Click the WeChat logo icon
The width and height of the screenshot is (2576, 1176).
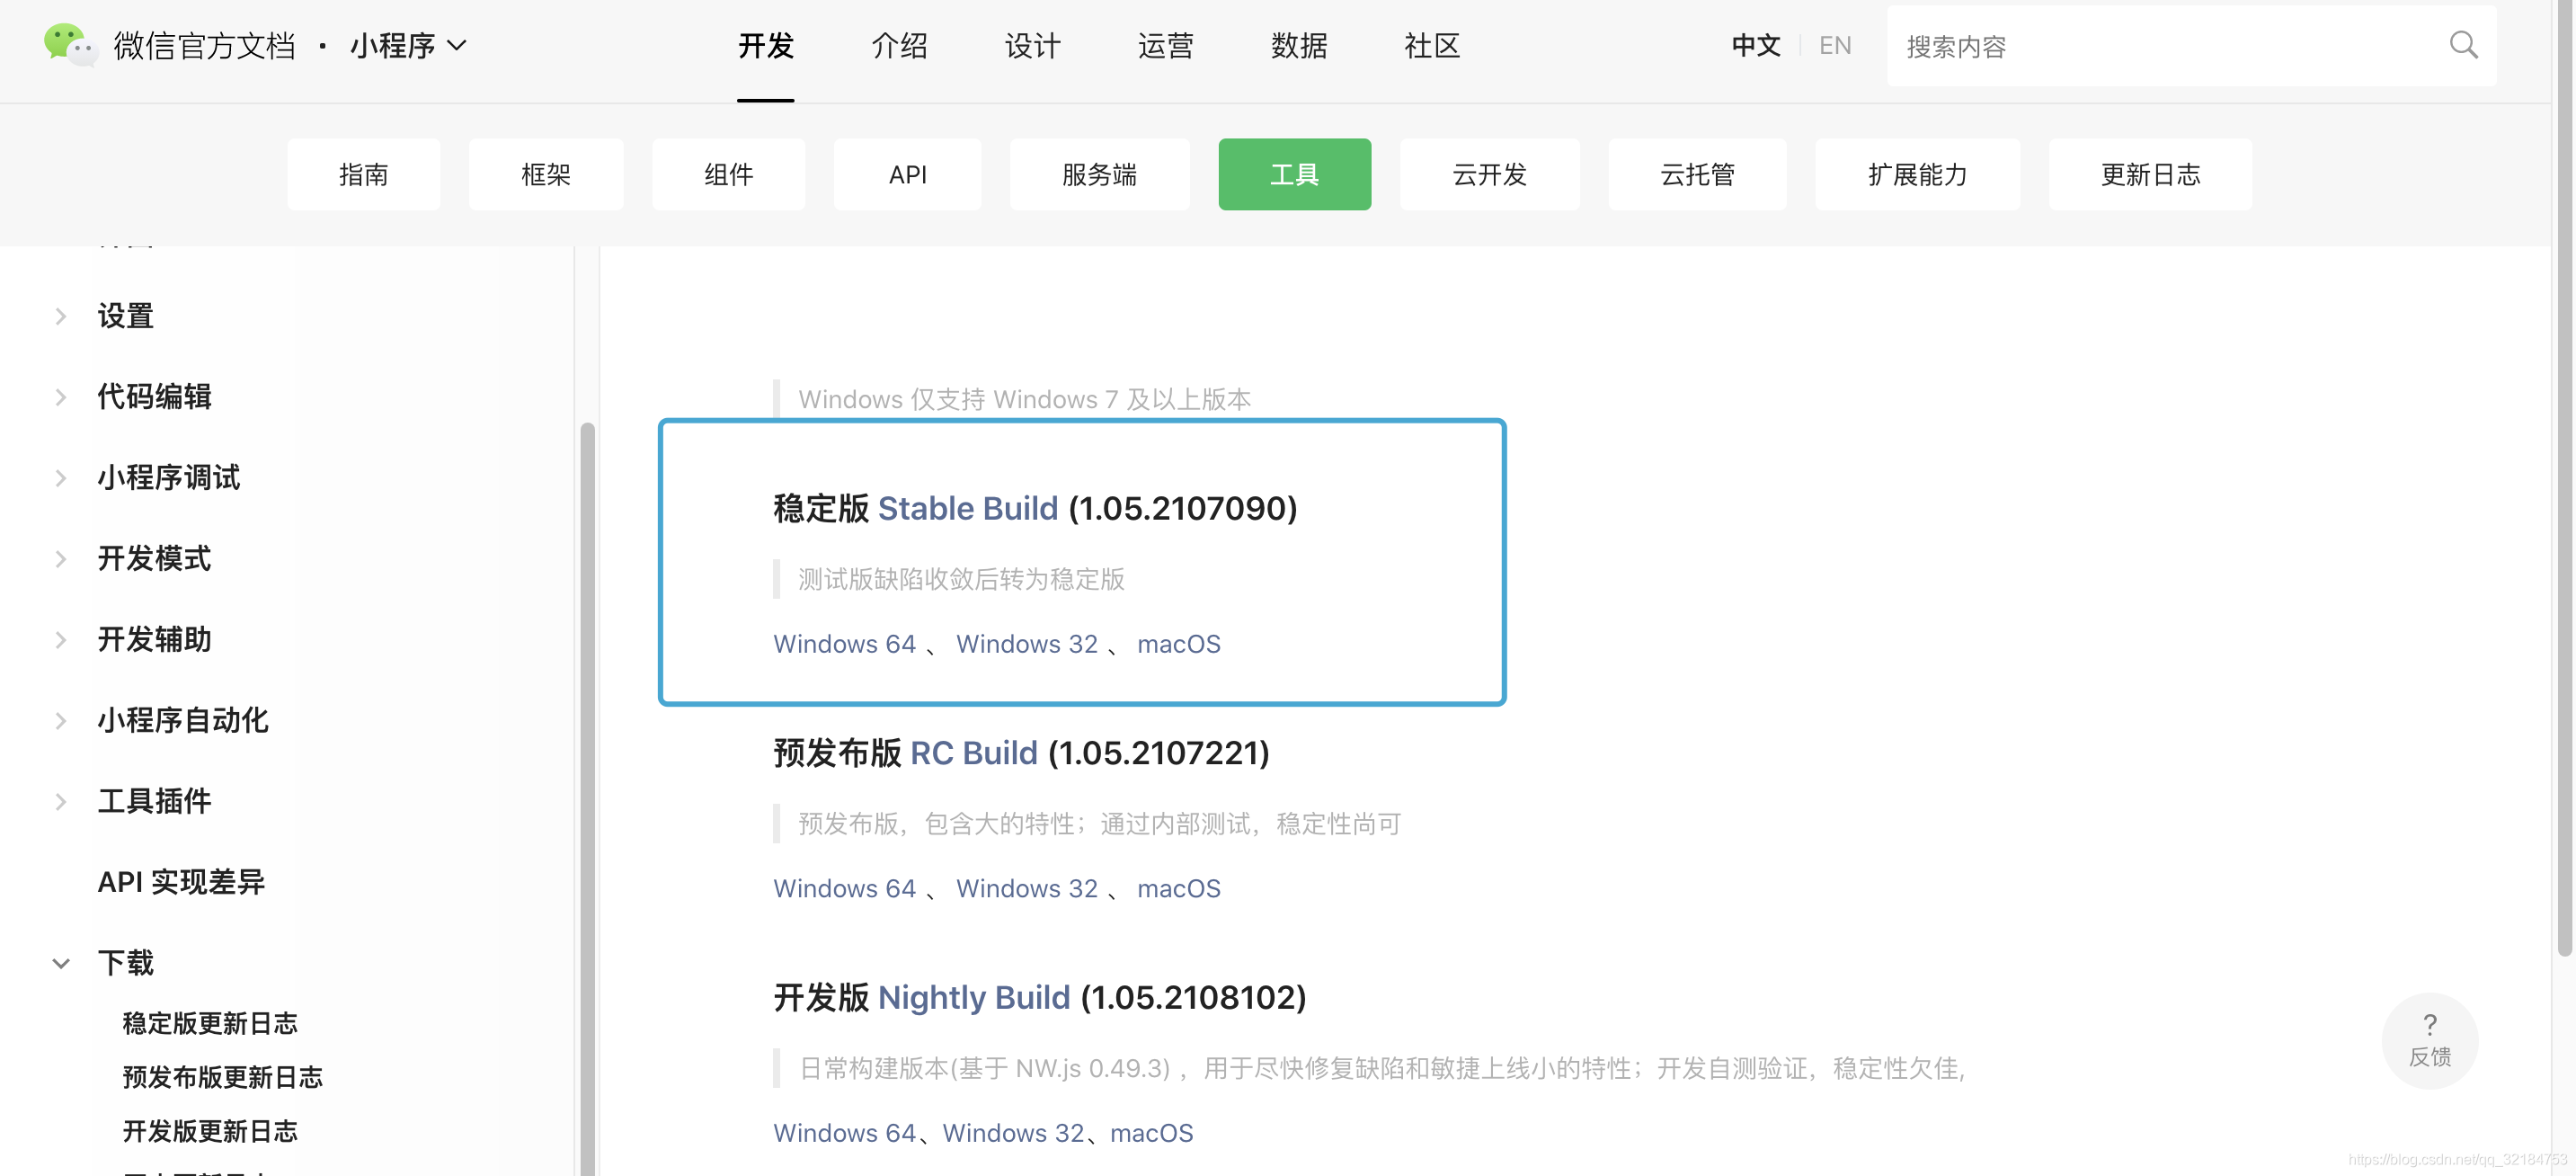(x=70, y=45)
